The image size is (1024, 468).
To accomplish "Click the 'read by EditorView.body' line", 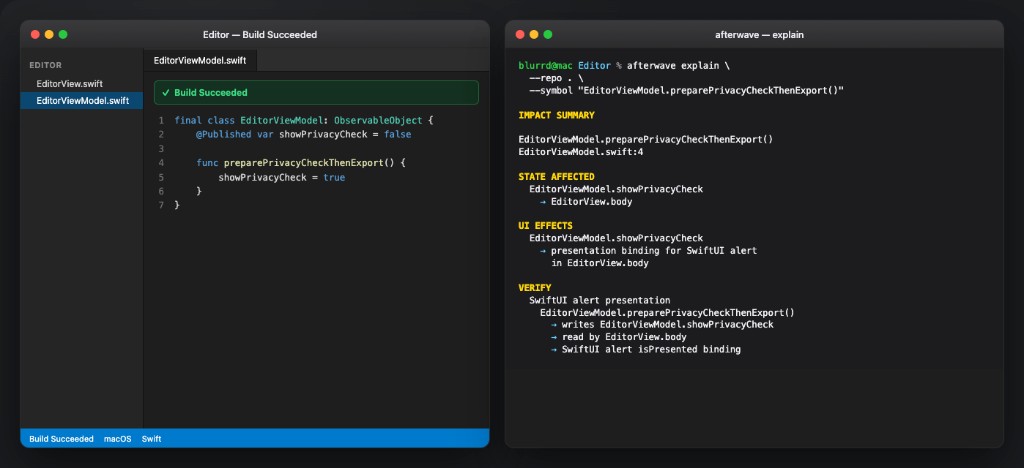I will pyautogui.click(x=618, y=337).
